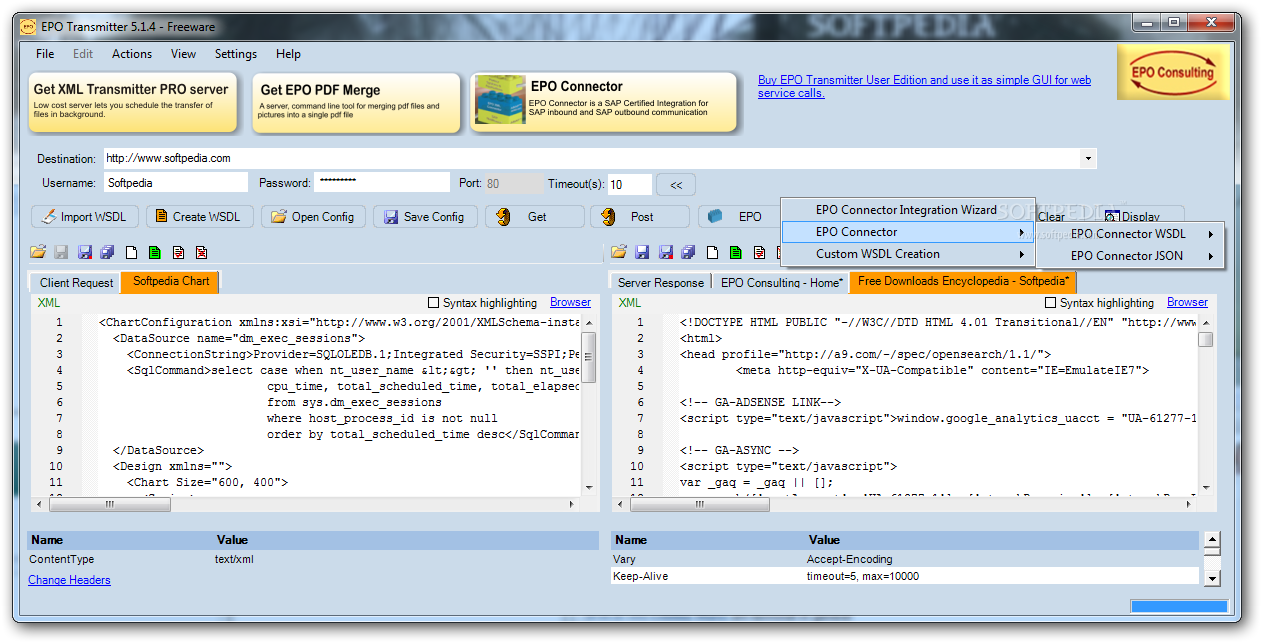The image size is (1262, 643).
Task: Click the EPO Connector banner
Action: click(603, 102)
